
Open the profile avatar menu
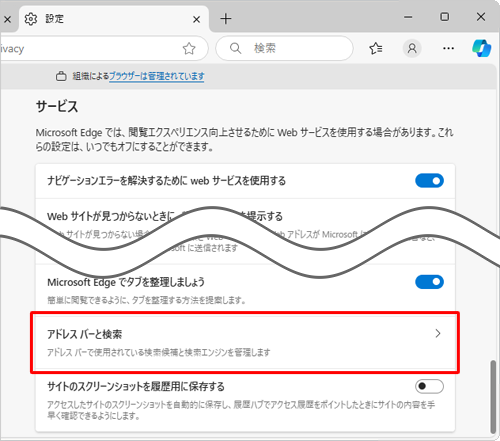coord(412,49)
